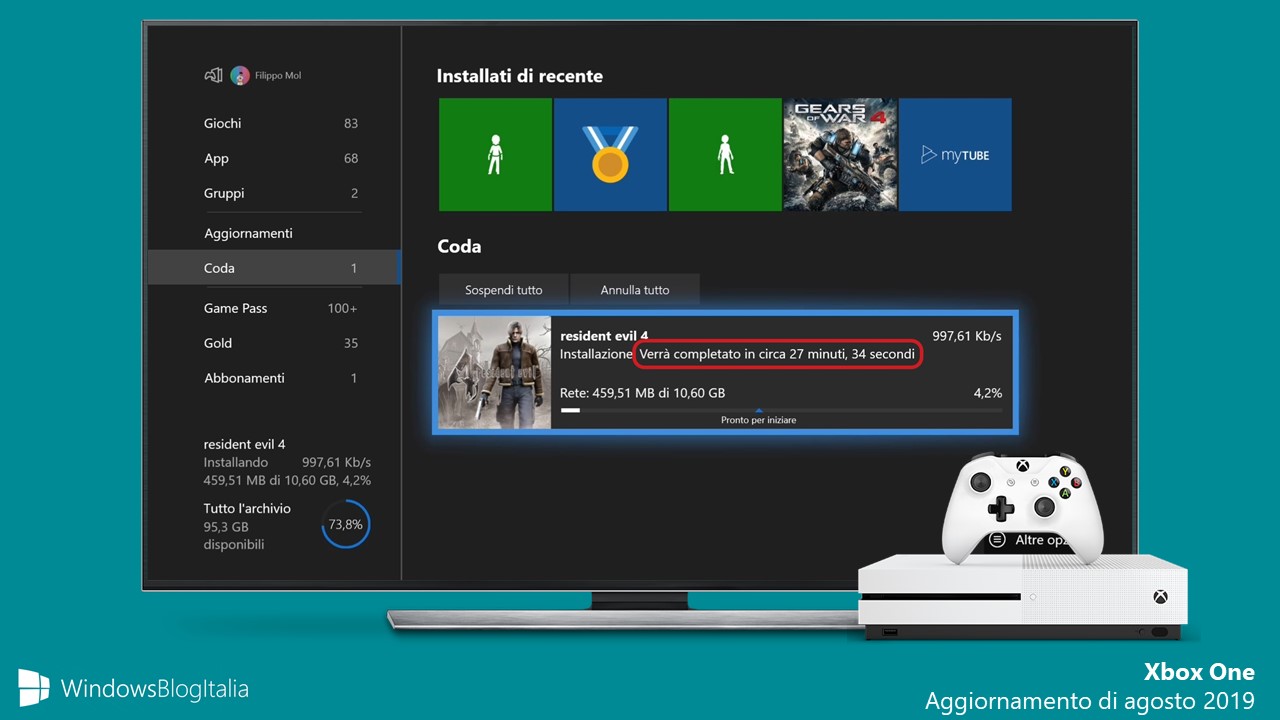Open the Giochi section in sidebar
This screenshot has height=720, width=1280.
point(274,123)
